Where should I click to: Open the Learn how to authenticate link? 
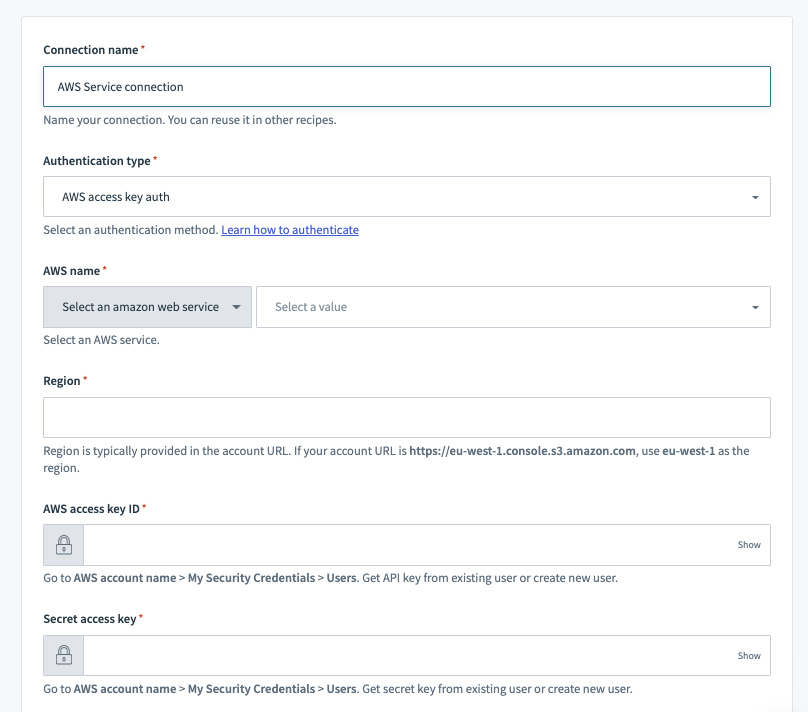click(291, 229)
